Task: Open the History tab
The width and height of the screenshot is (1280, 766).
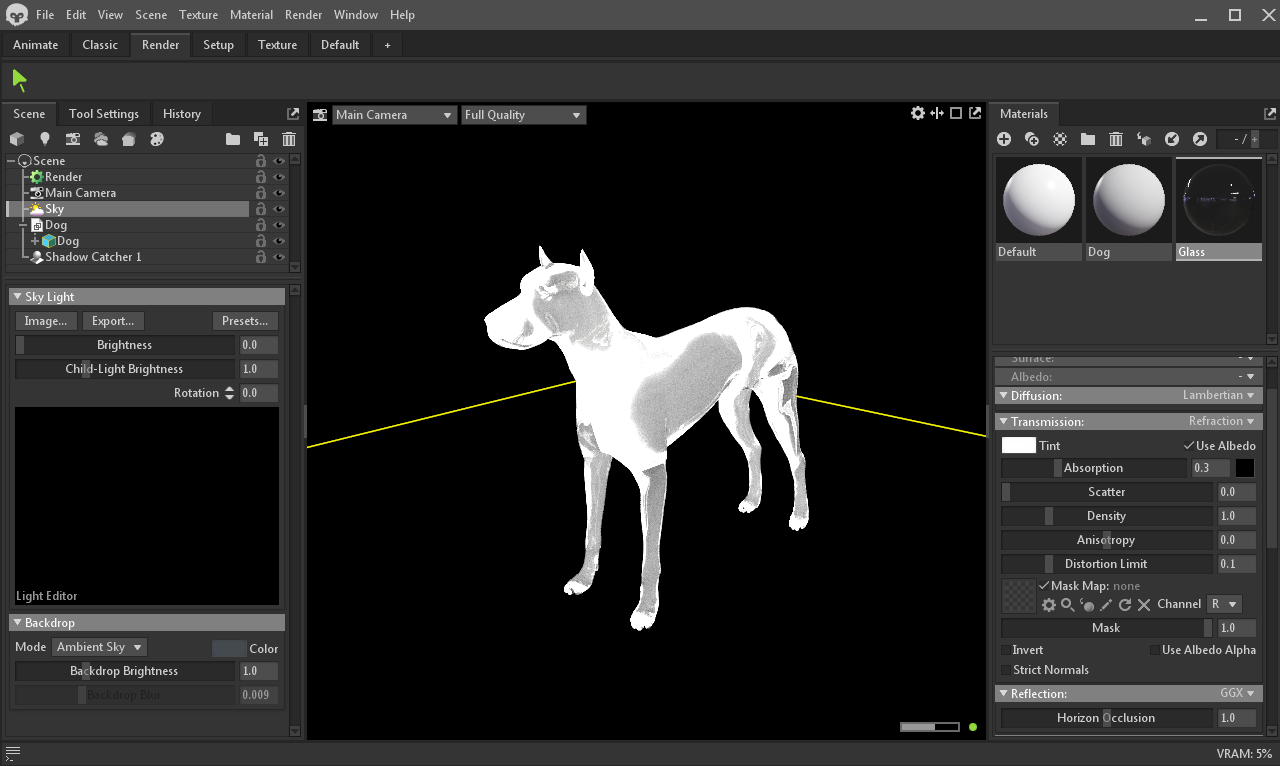Action: 182,114
